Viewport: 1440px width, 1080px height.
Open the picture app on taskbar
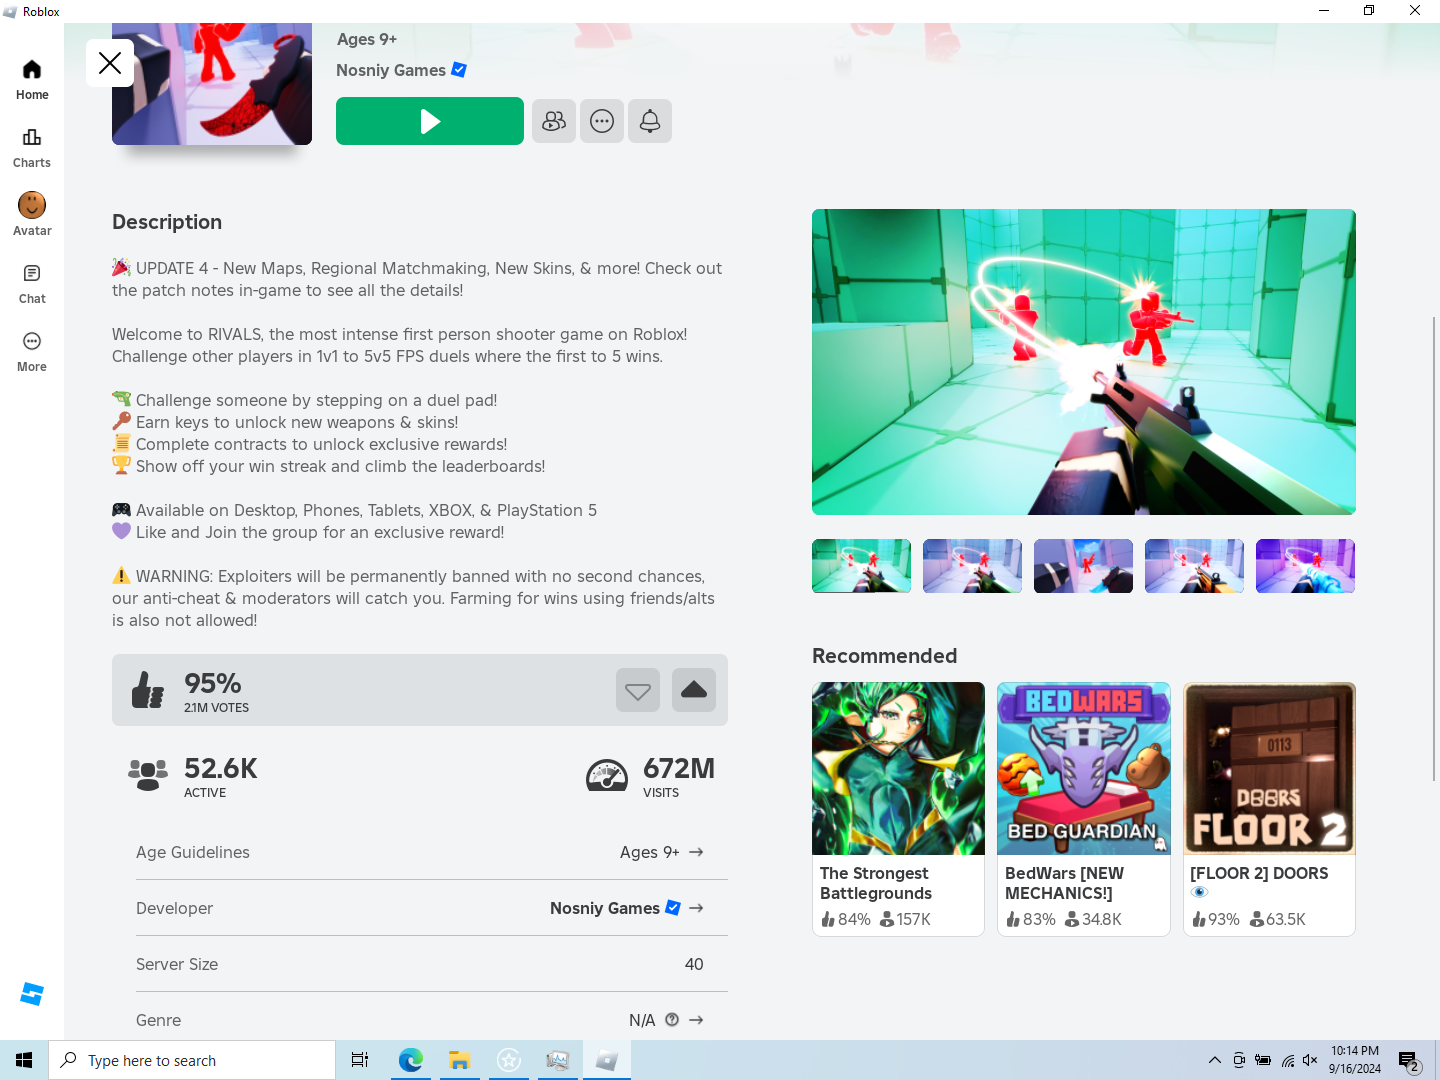tap(558, 1060)
